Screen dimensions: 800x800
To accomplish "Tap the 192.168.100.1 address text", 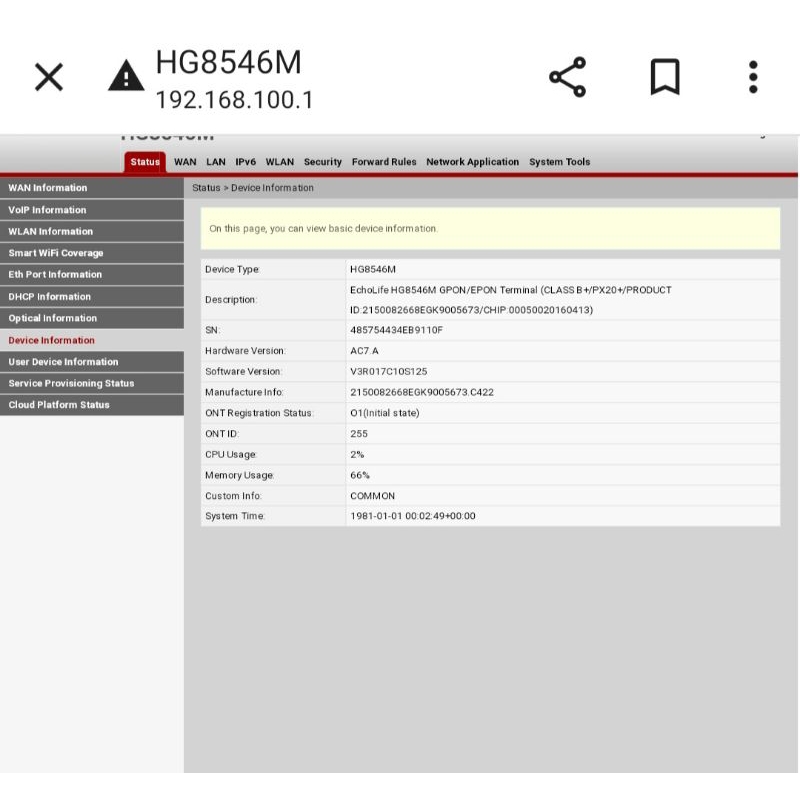I will coord(234,100).
